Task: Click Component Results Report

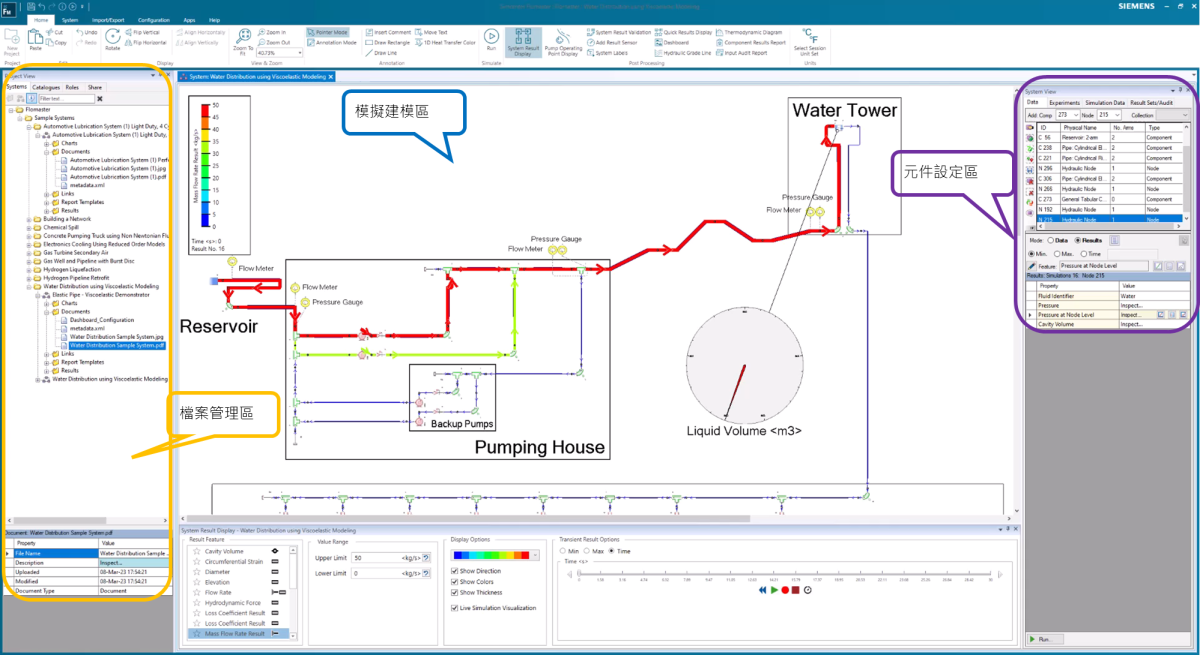Action: (x=751, y=43)
